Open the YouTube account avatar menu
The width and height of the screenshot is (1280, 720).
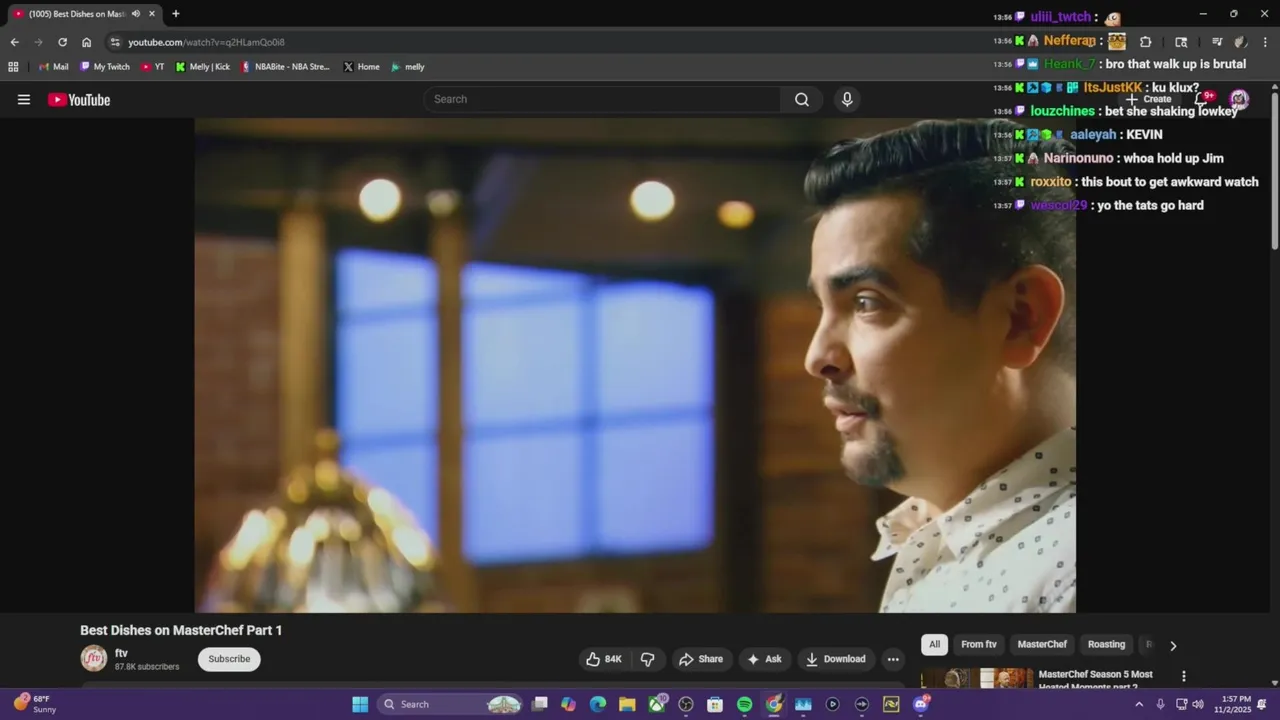[x=1239, y=99]
